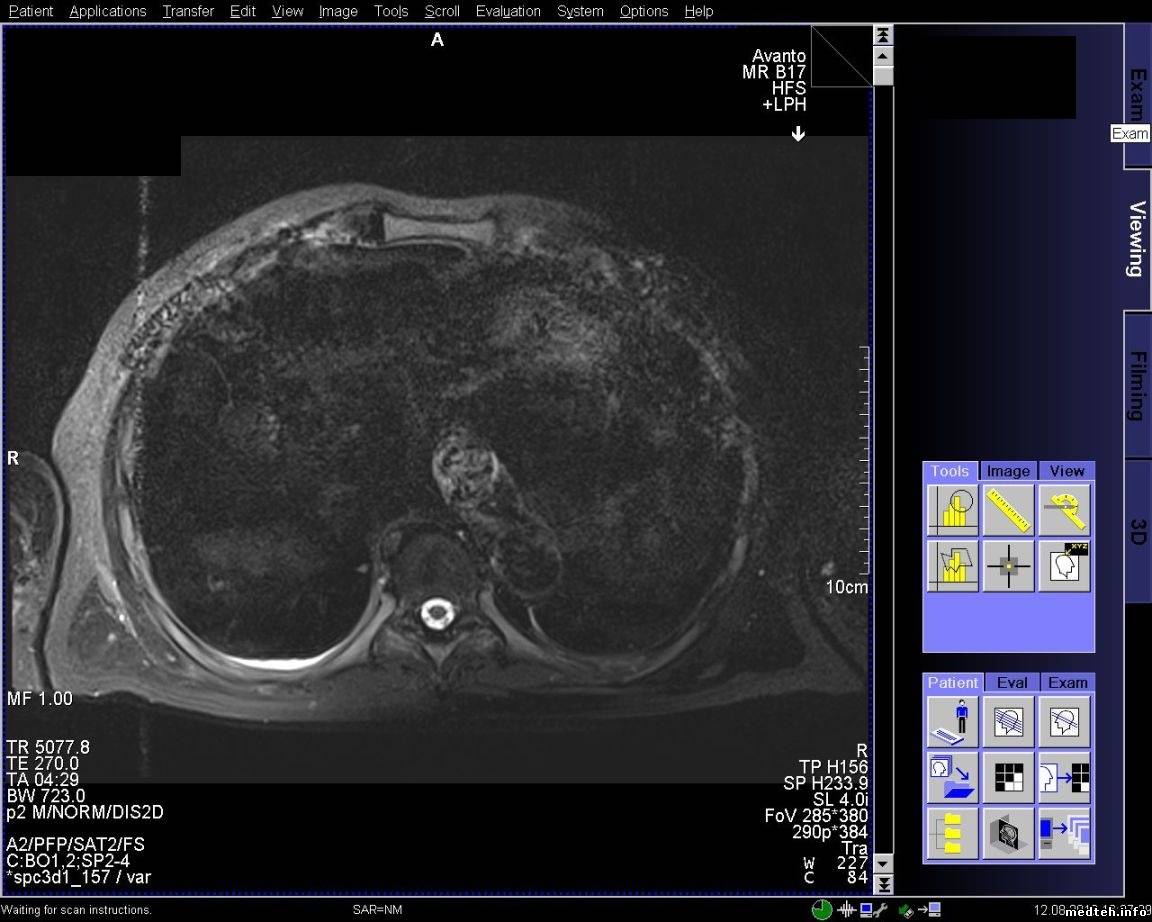
Task: Open the patient browser folder tree icon
Action: [x=952, y=833]
